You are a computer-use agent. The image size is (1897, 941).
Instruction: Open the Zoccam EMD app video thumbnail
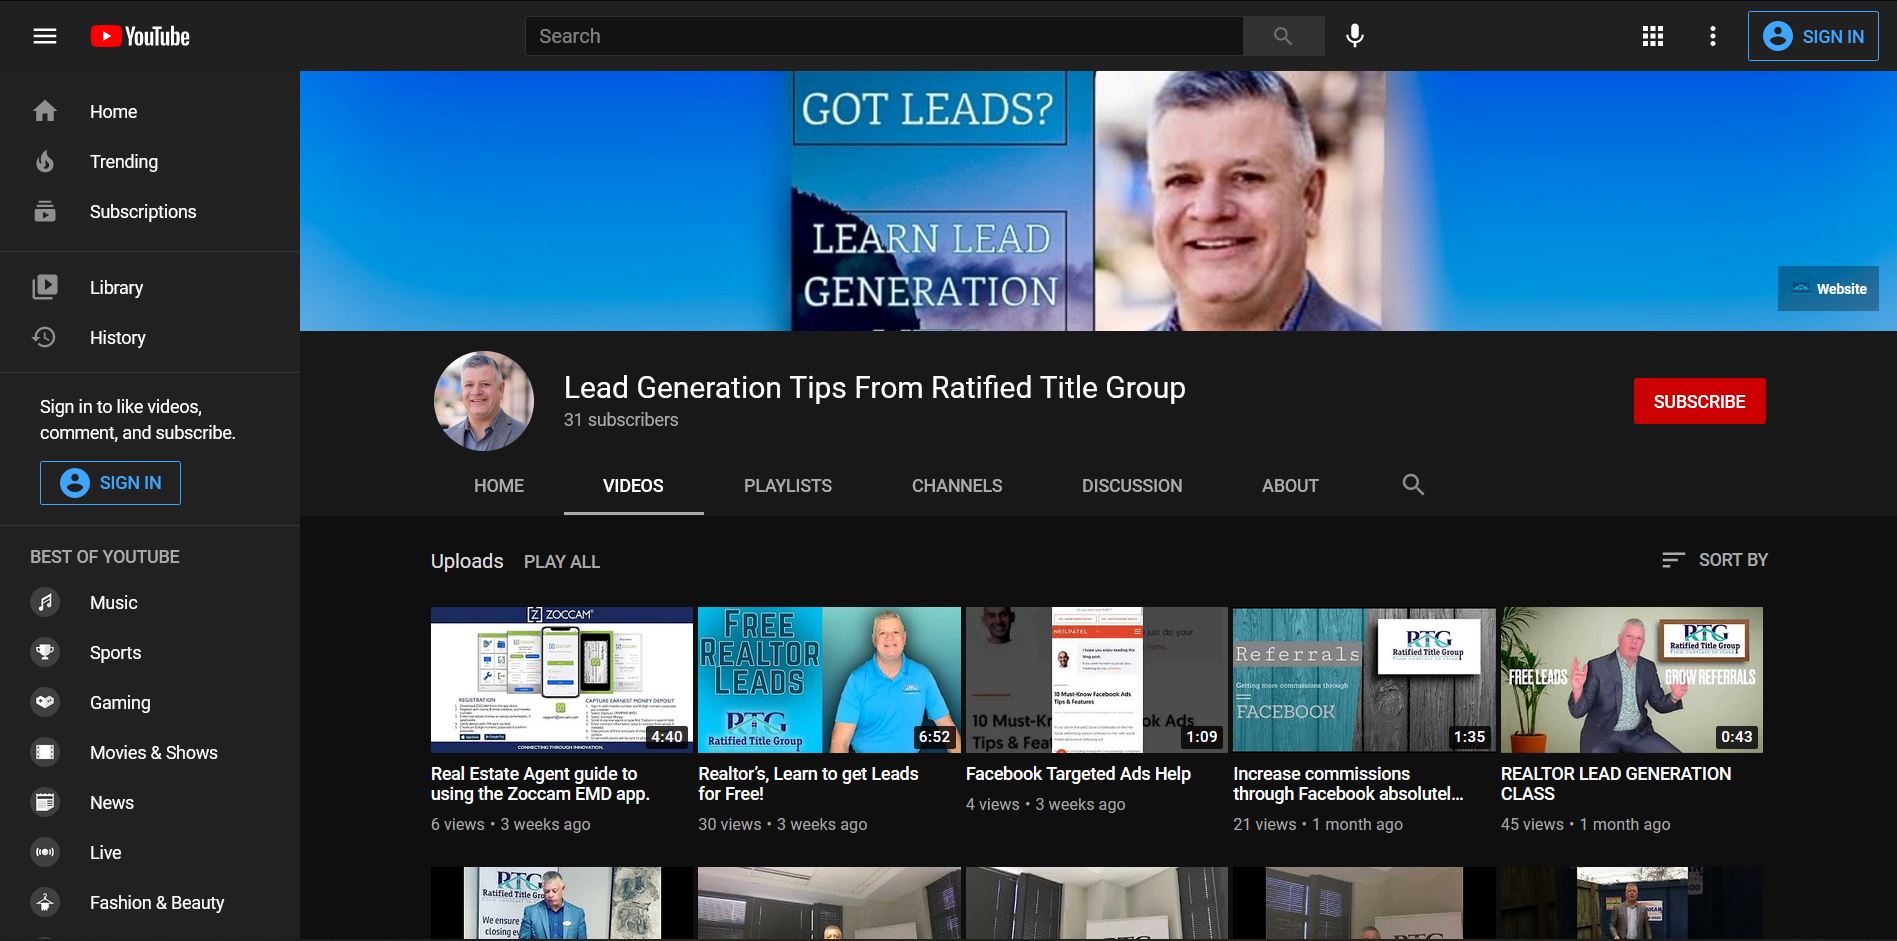pos(562,680)
